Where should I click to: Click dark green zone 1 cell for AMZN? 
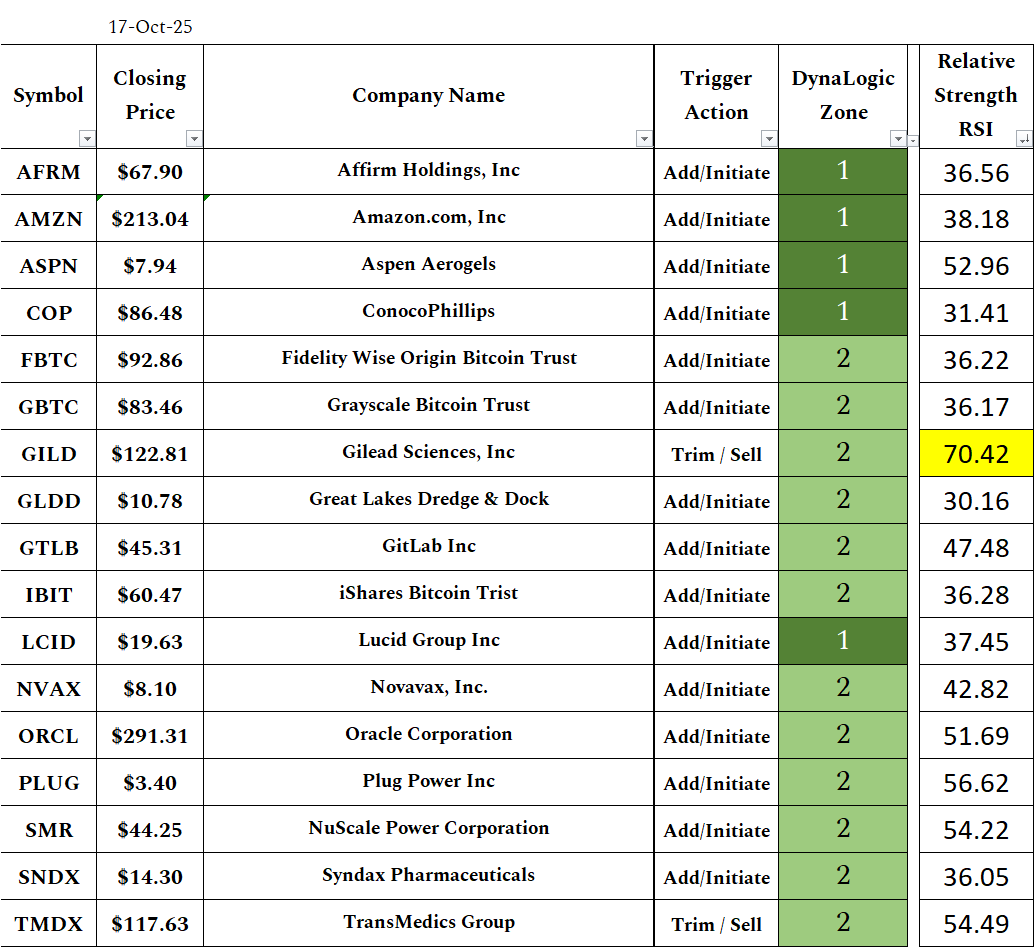click(x=843, y=218)
